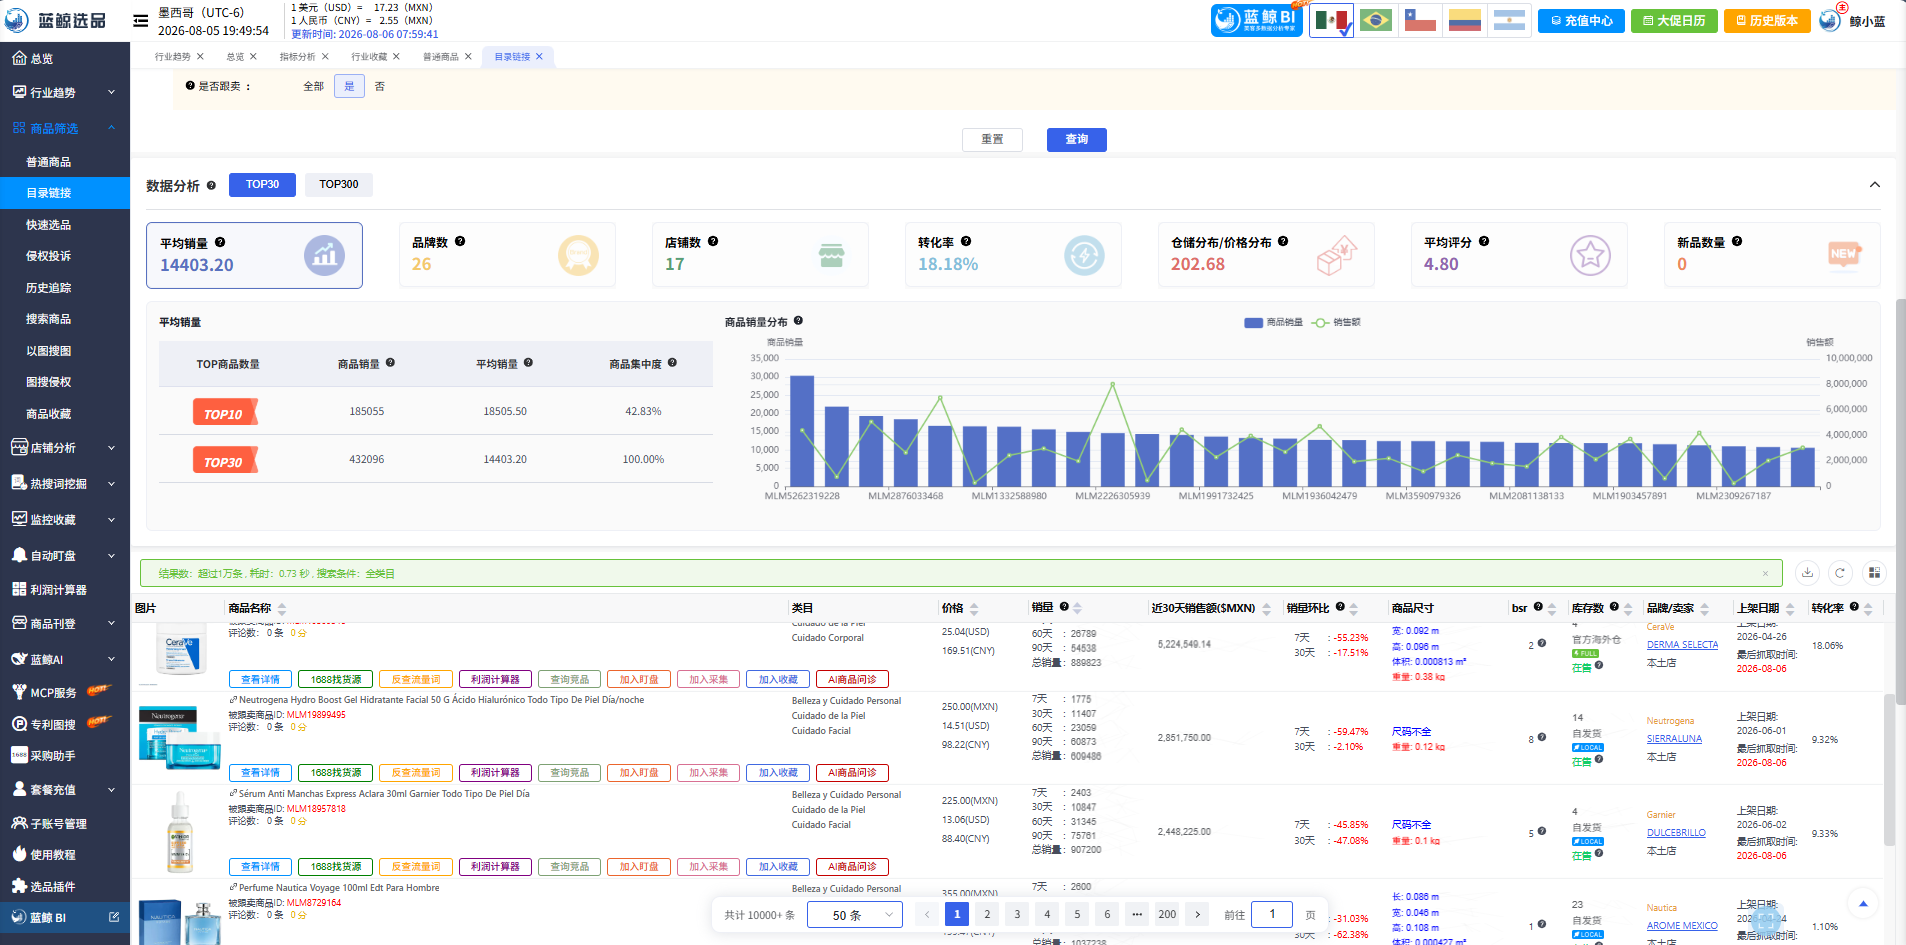1906x945 pixels.
Task: Click the help icon beside 数据分析
Action: pyautogui.click(x=211, y=186)
